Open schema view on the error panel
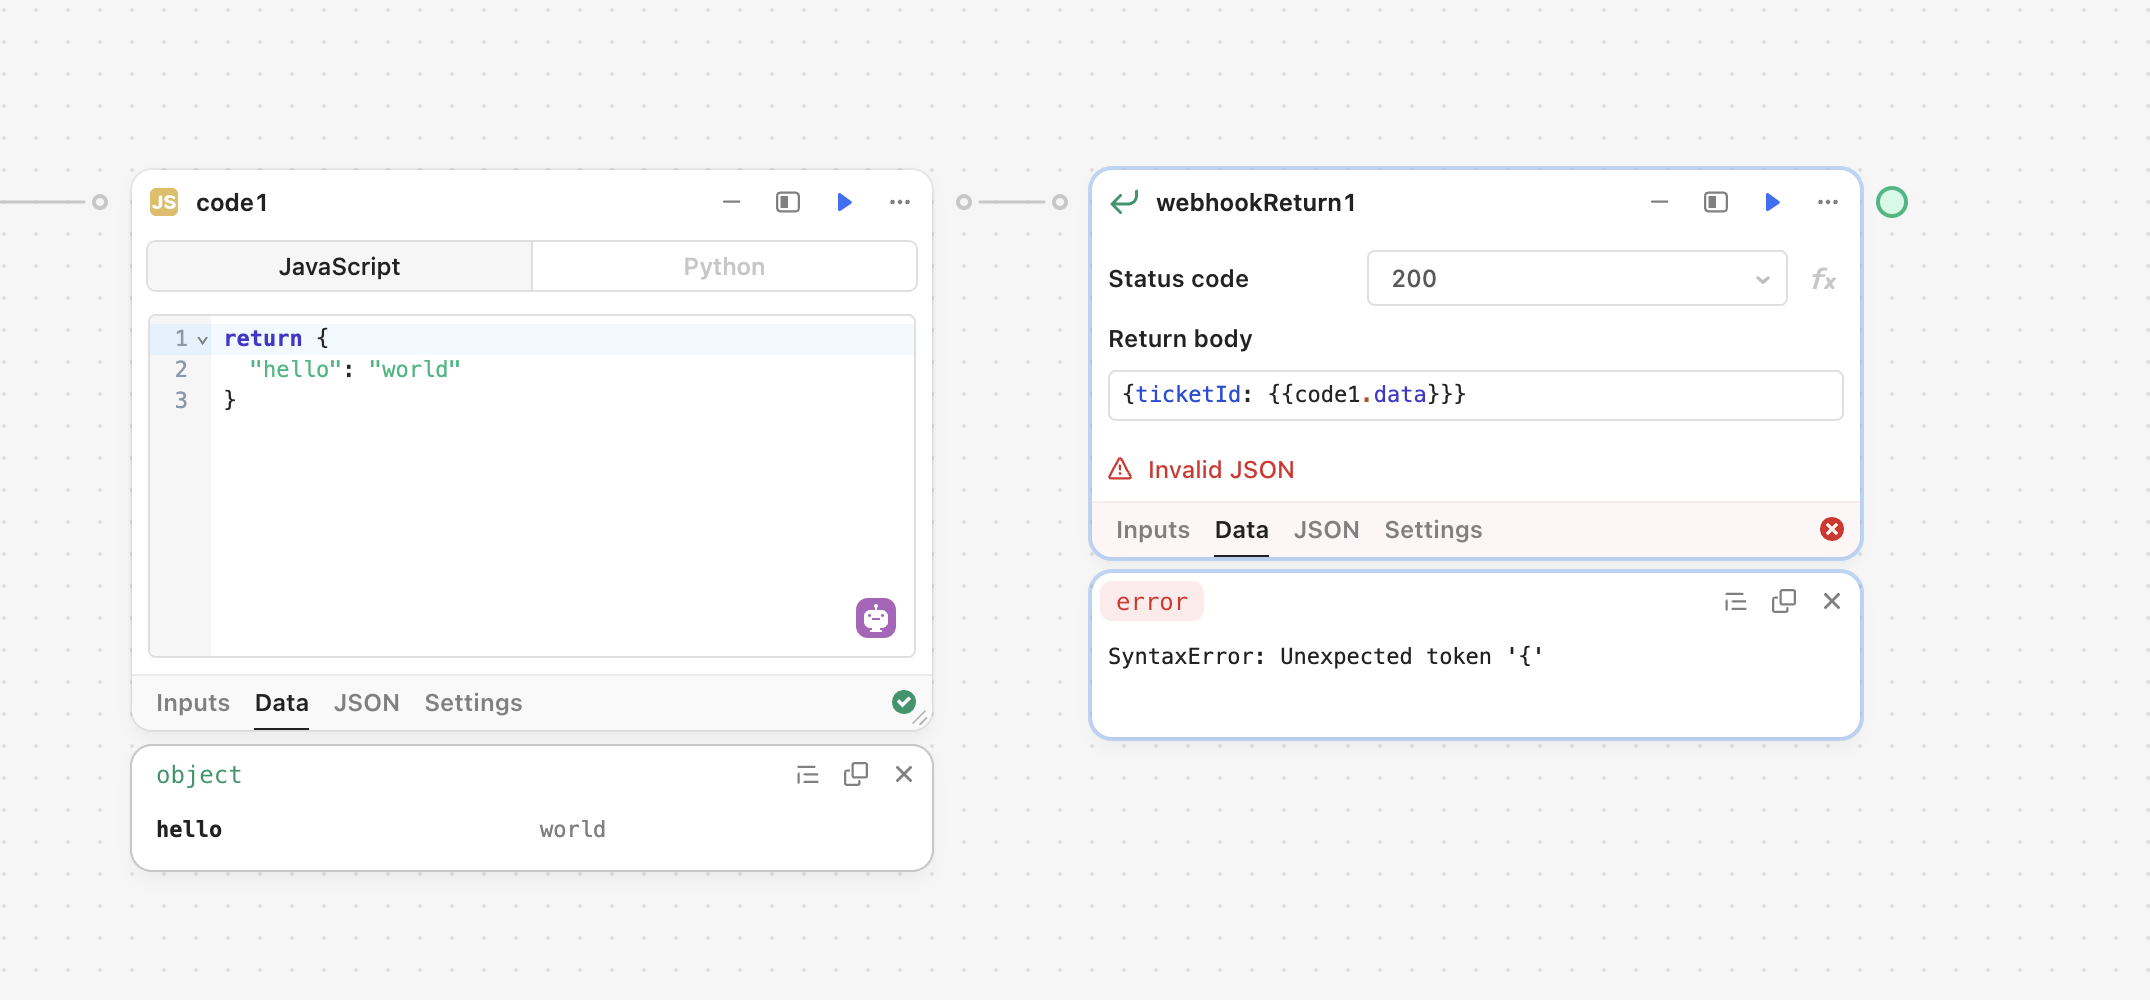The width and height of the screenshot is (2150, 1000). [1735, 601]
